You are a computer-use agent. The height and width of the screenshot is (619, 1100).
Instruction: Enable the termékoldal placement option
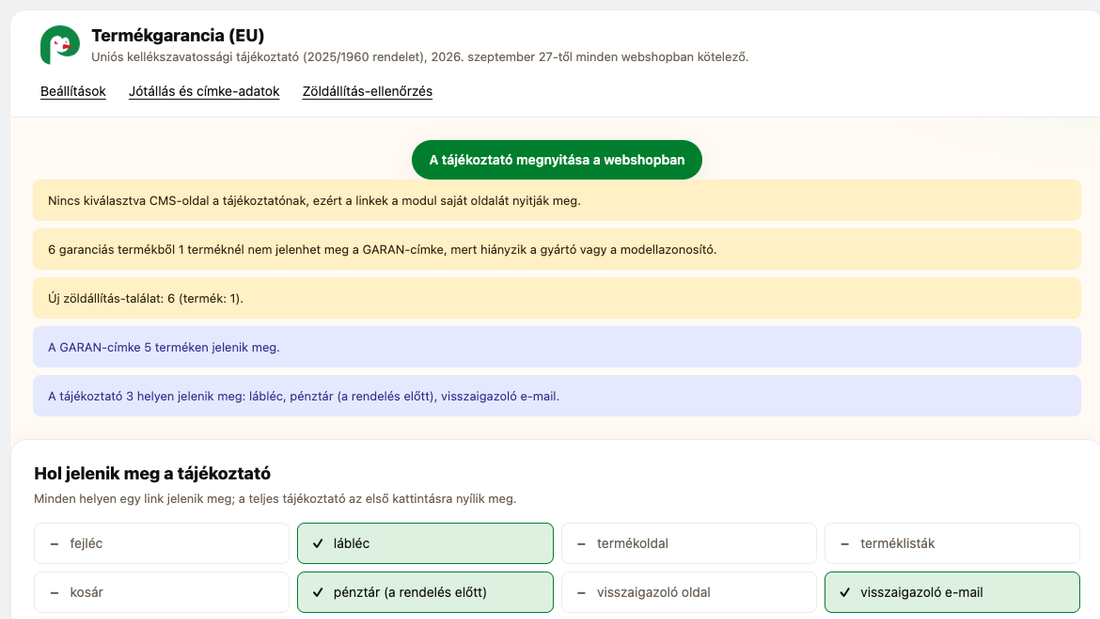689,543
